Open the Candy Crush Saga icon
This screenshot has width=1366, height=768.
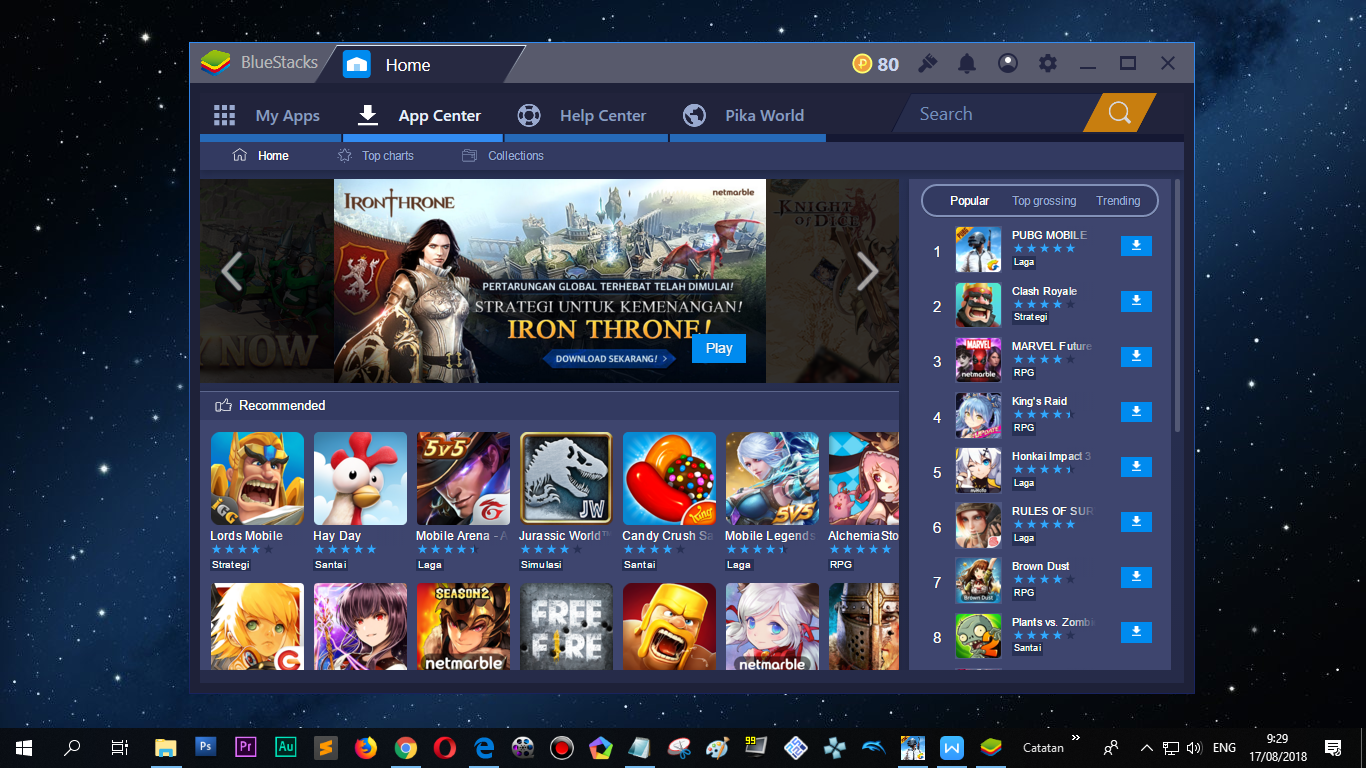pos(669,478)
